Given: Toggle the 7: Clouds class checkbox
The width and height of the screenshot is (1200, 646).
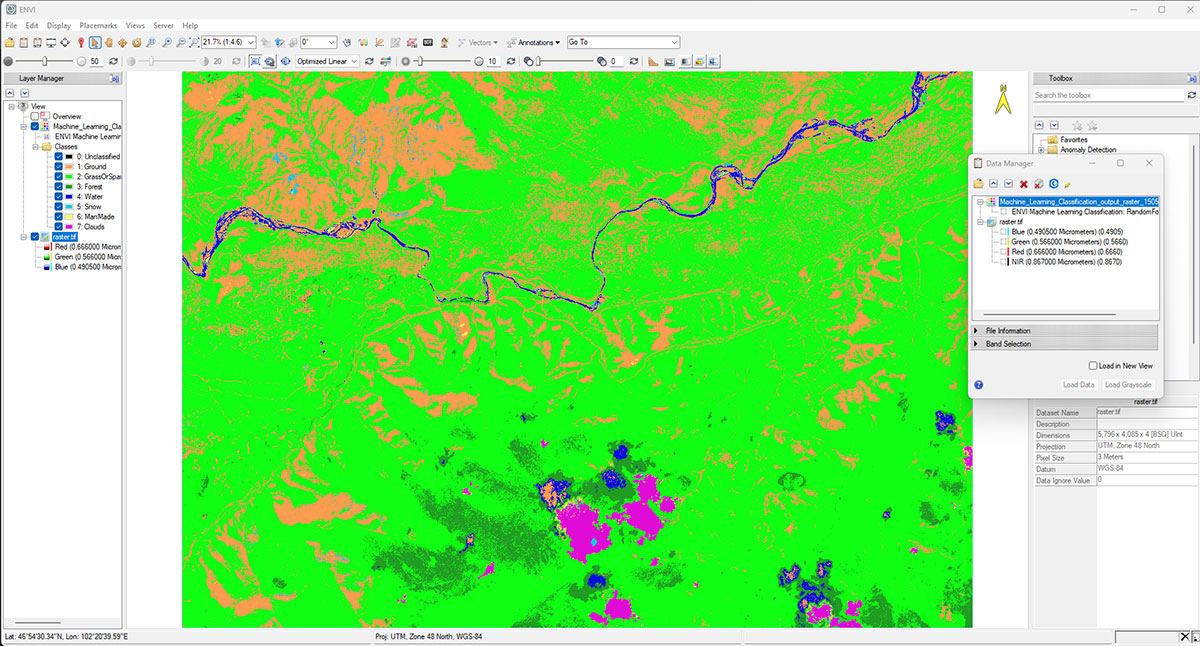Looking at the screenshot, I should click(x=59, y=227).
